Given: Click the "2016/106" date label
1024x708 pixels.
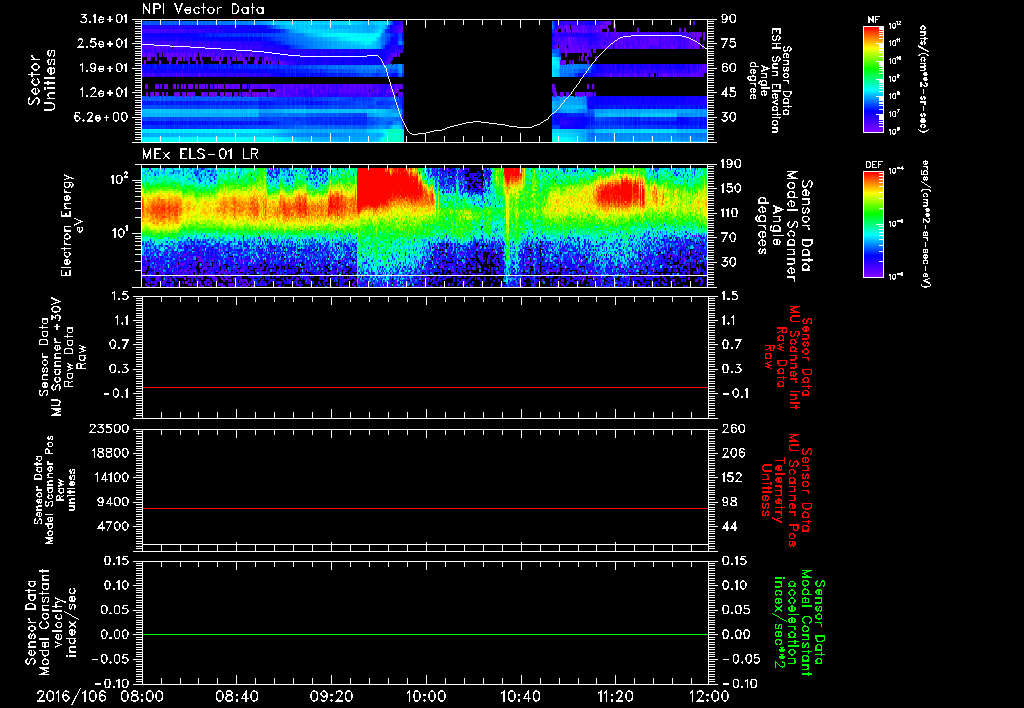Looking at the screenshot, I should coord(71,696).
